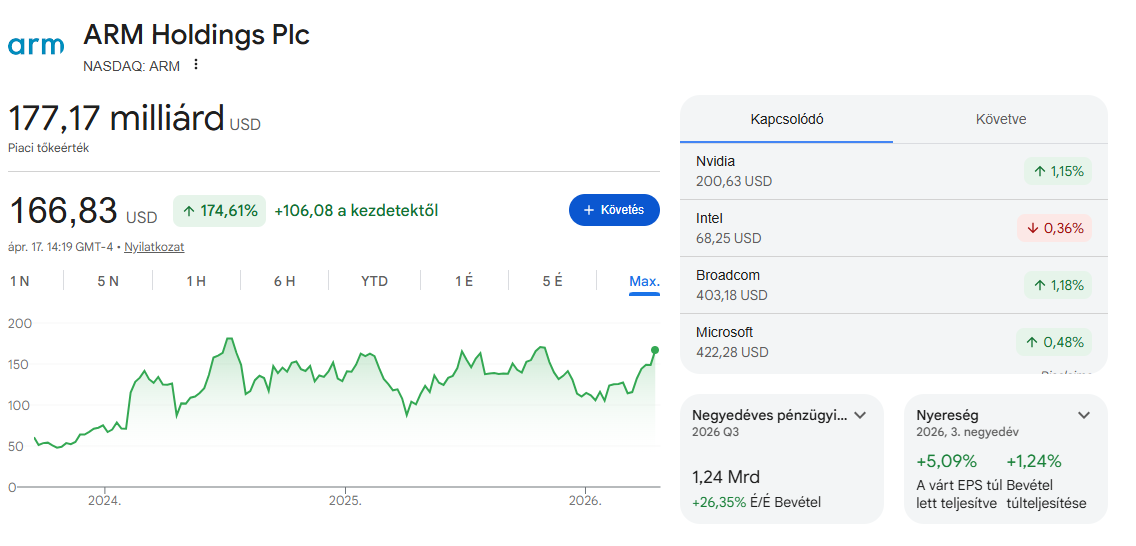Image resolution: width=1136 pixels, height=546 pixels.
Task: Select the 1 H time range
Action: click(196, 281)
